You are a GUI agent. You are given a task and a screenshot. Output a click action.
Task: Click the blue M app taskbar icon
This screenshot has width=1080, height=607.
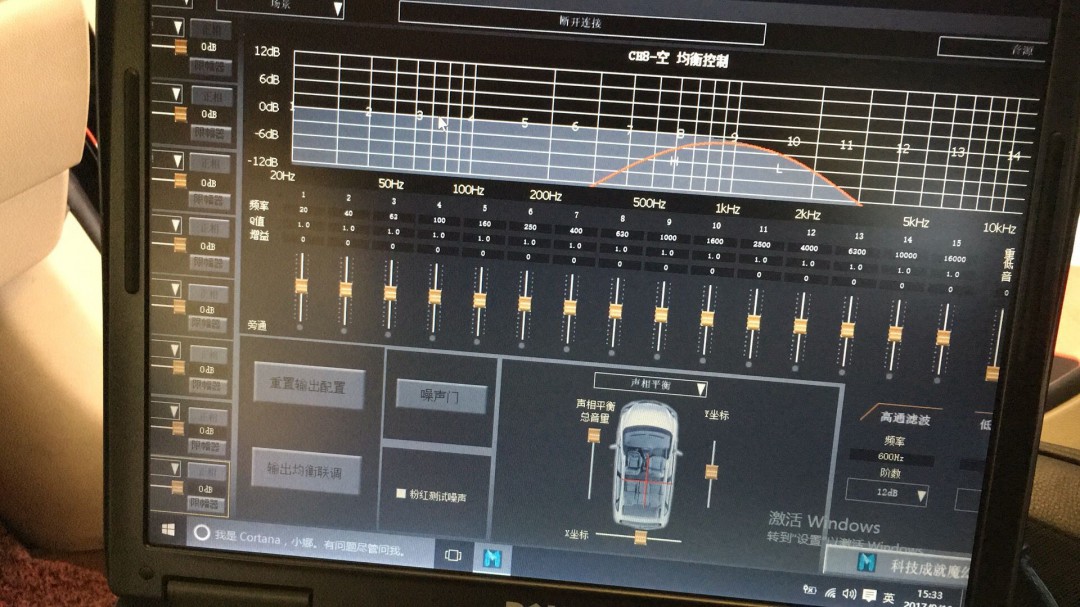[x=492, y=558]
